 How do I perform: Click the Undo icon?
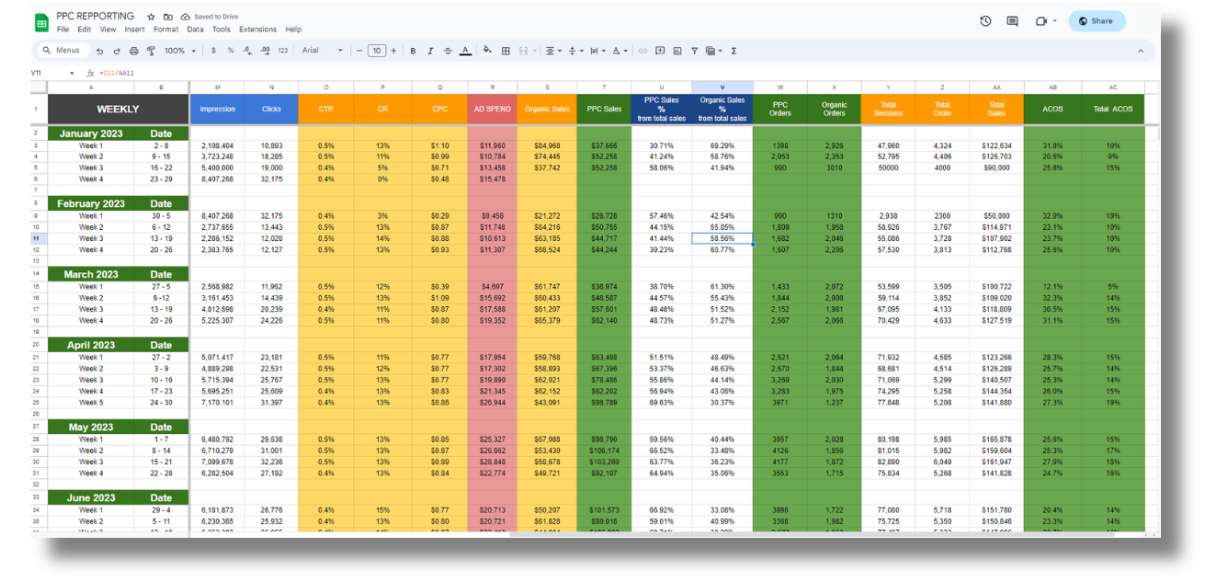click(99, 51)
